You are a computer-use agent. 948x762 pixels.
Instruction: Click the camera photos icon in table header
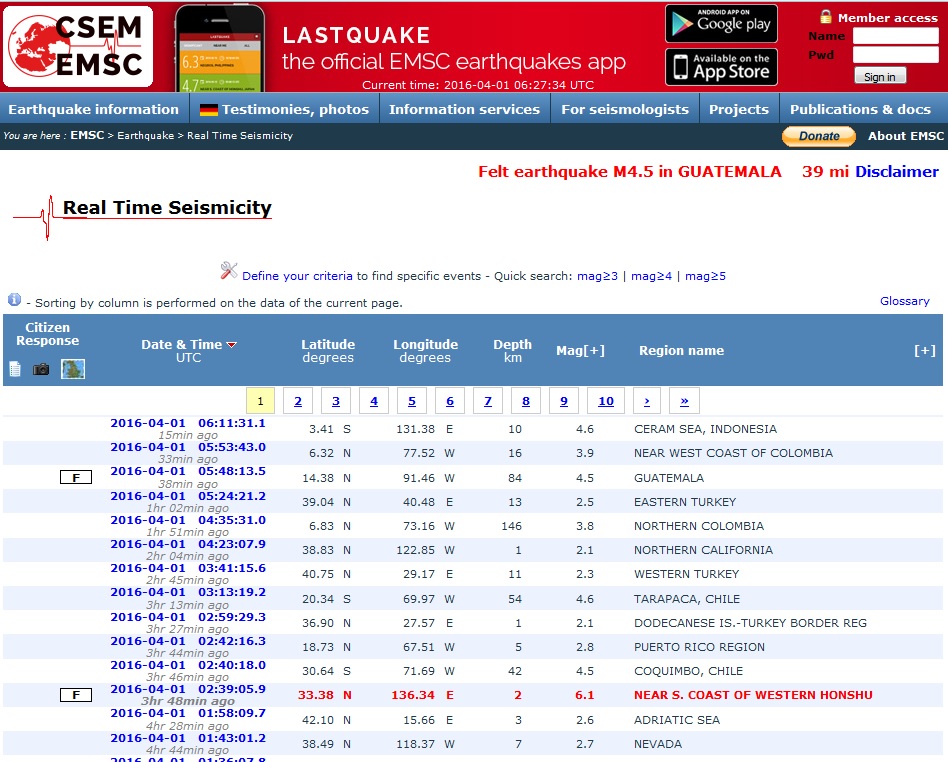[x=41, y=369]
